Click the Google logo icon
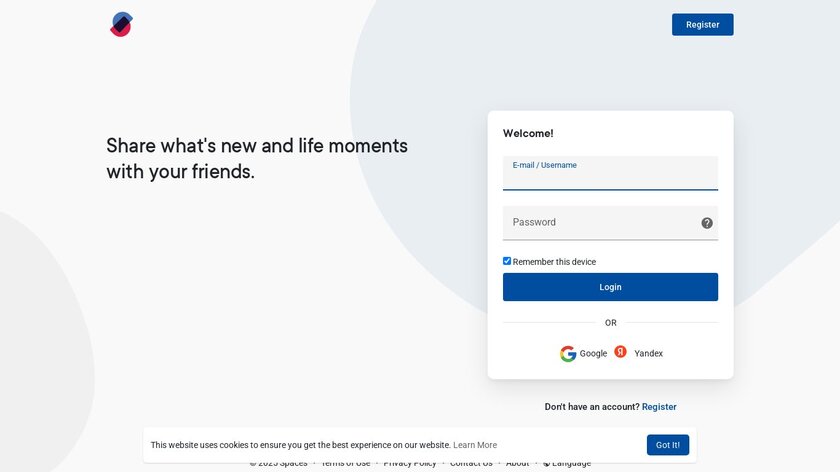Viewport: 840px width, 472px height. (x=568, y=353)
